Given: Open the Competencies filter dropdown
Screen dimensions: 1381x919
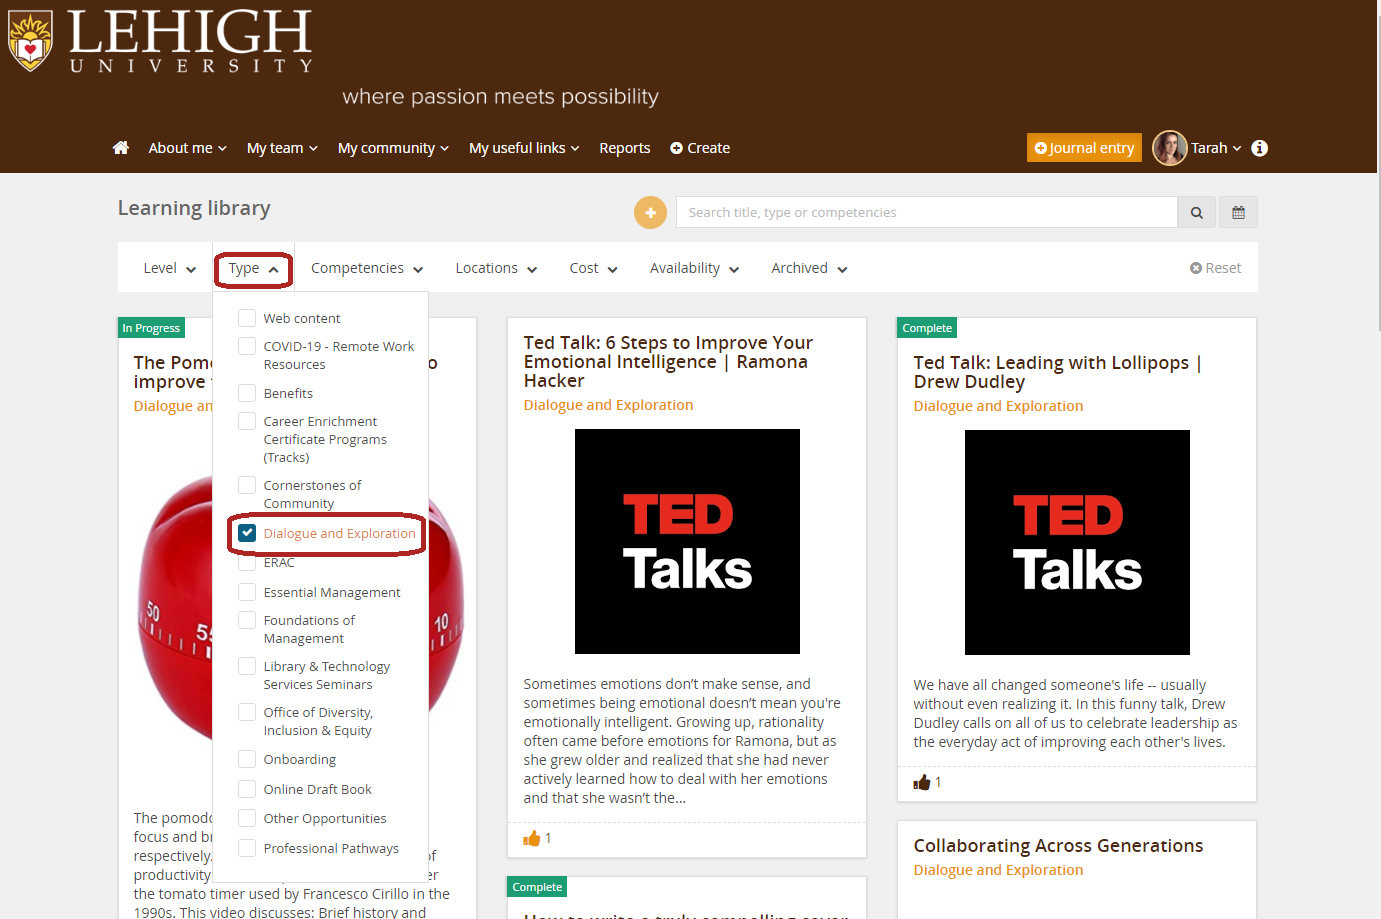Looking at the screenshot, I should tap(367, 268).
